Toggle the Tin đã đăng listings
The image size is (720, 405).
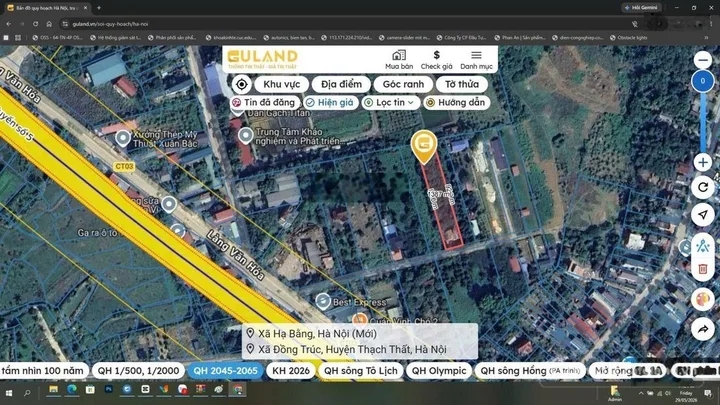pos(265,102)
